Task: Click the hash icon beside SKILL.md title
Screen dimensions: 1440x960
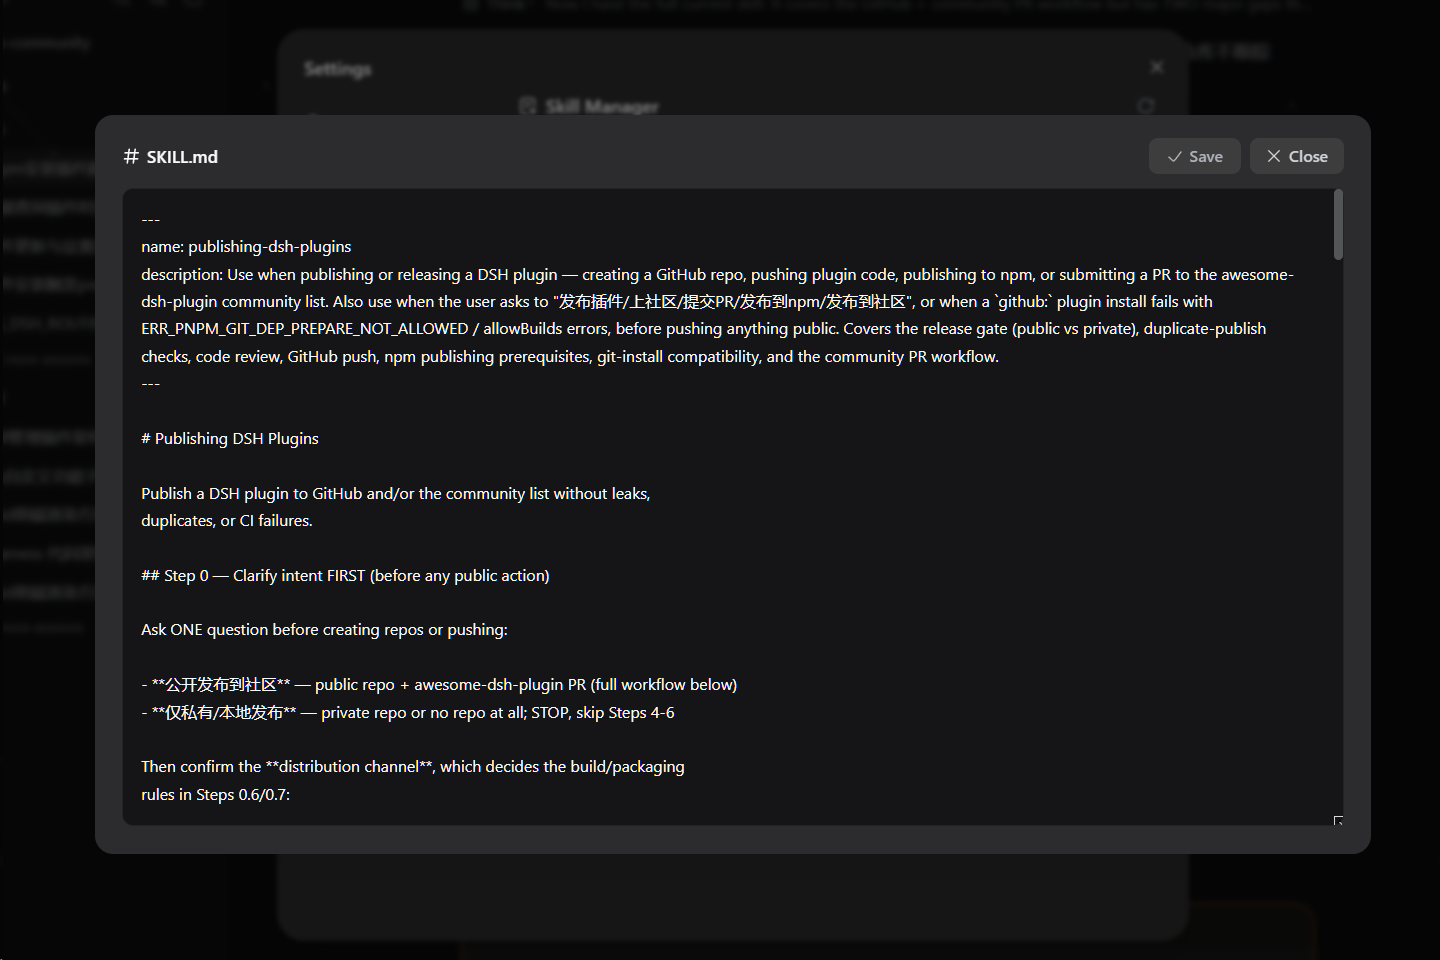Action: (x=131, y=157)
